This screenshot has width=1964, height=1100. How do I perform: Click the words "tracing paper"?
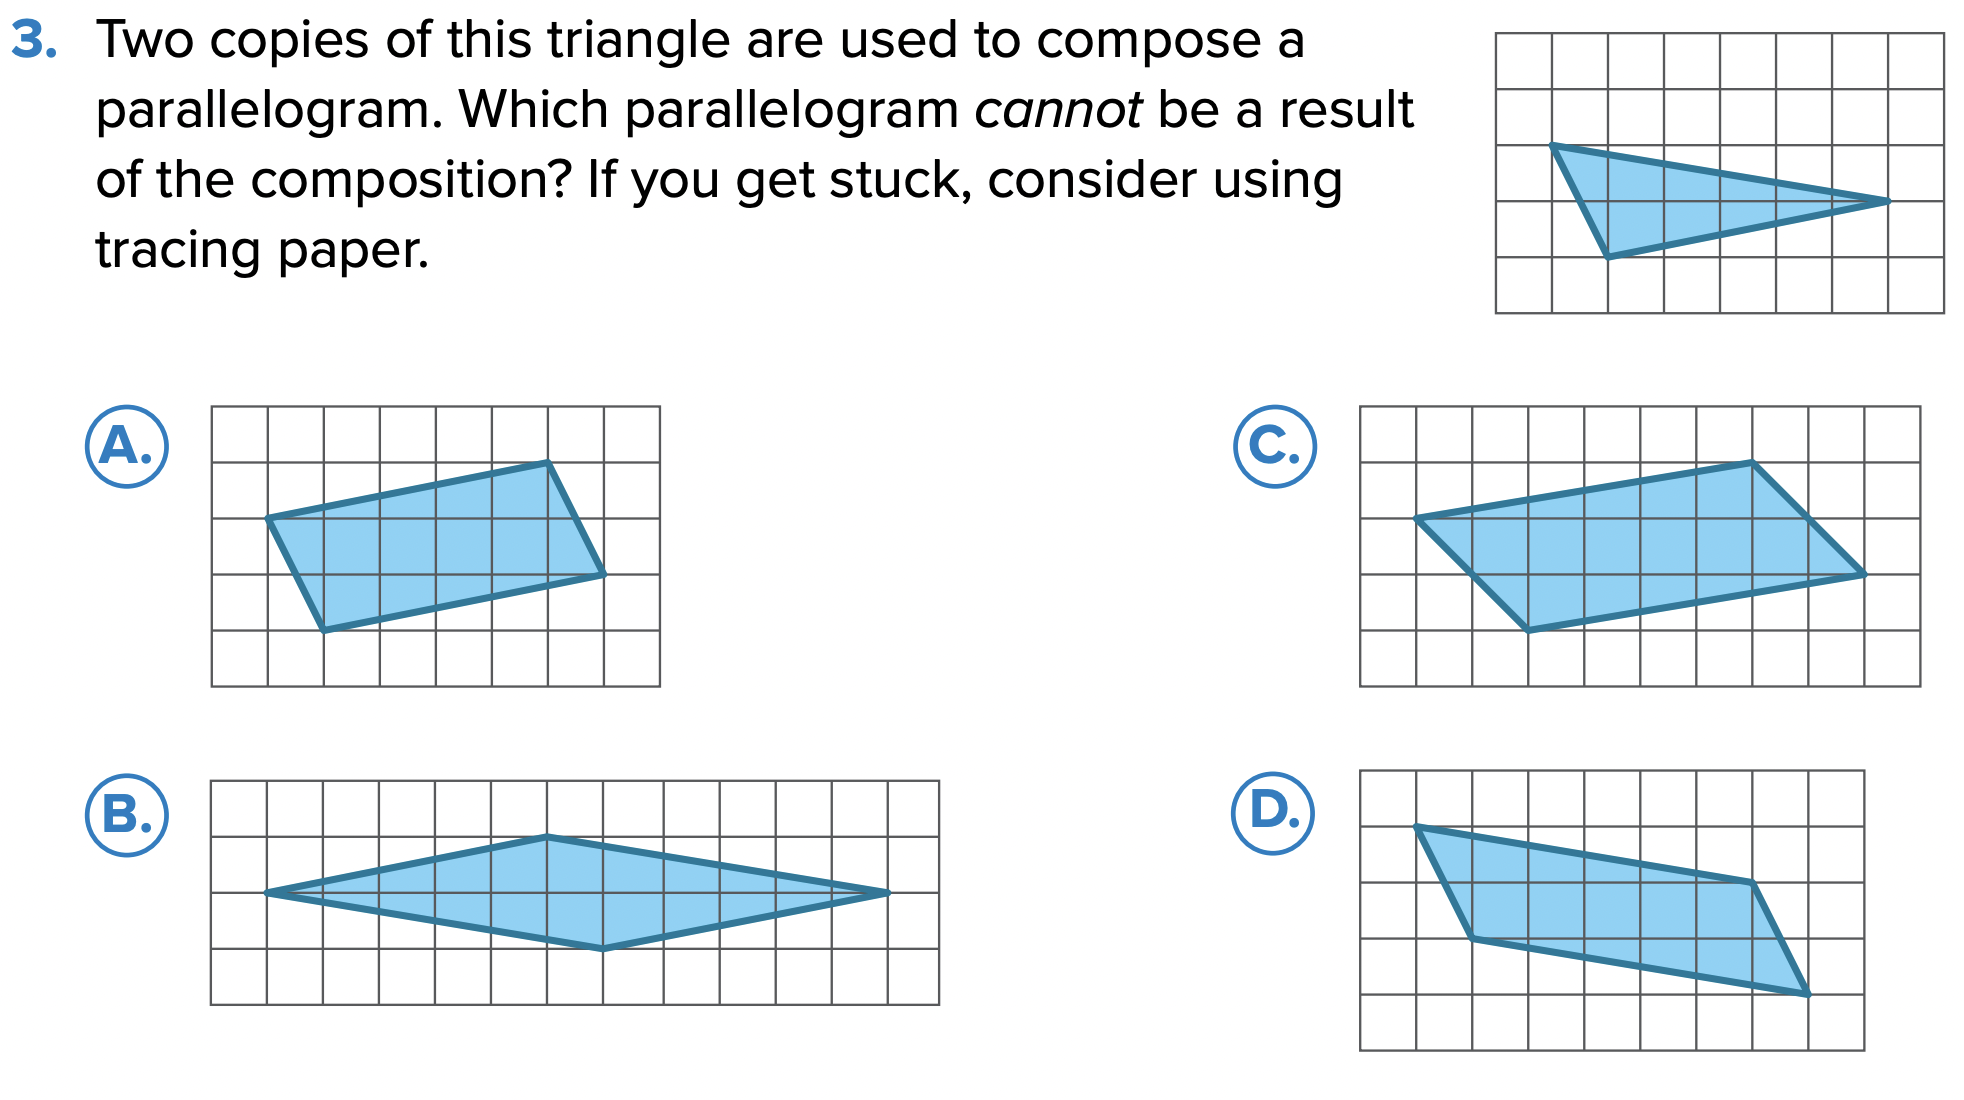point(262,250)
